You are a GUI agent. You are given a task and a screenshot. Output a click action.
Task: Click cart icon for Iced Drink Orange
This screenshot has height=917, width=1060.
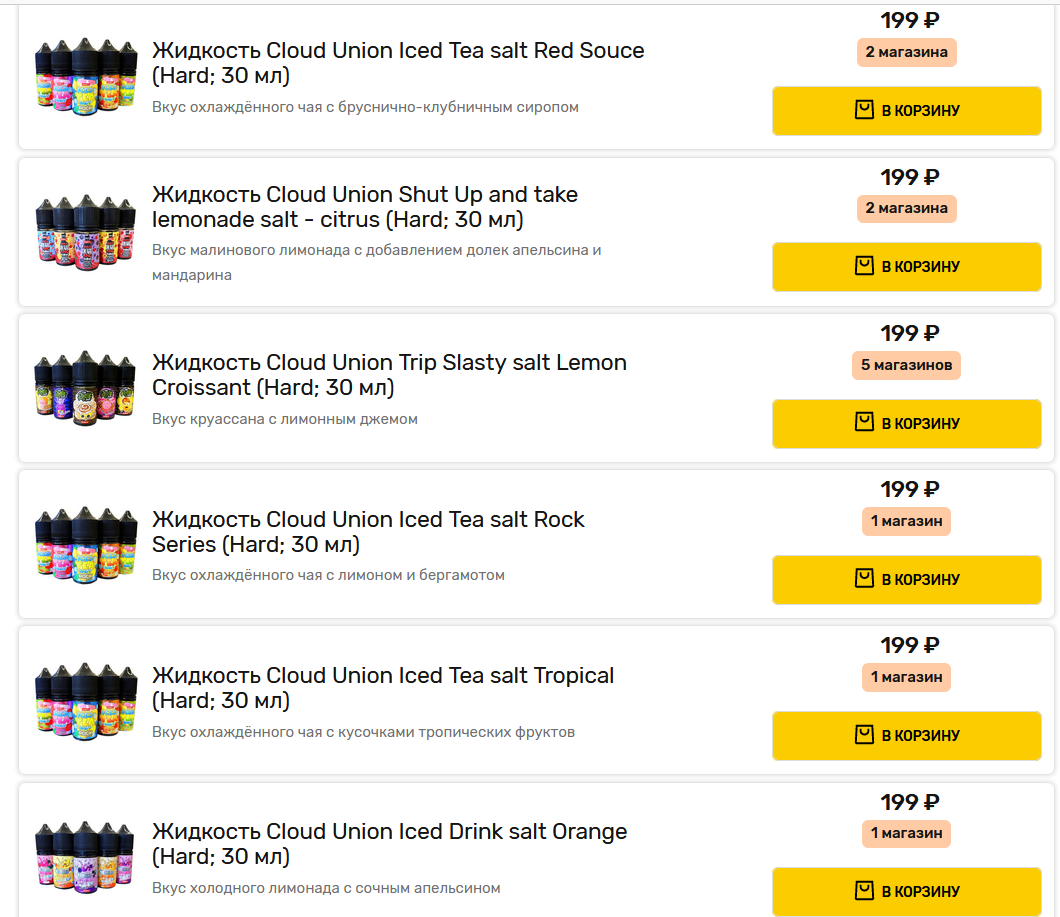pyautogui.click(x=865, y=891)
